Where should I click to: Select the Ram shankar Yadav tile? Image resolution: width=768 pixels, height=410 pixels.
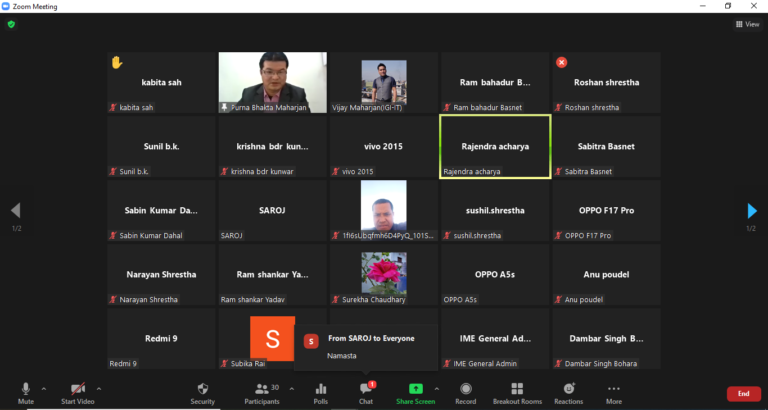point(272,274)
